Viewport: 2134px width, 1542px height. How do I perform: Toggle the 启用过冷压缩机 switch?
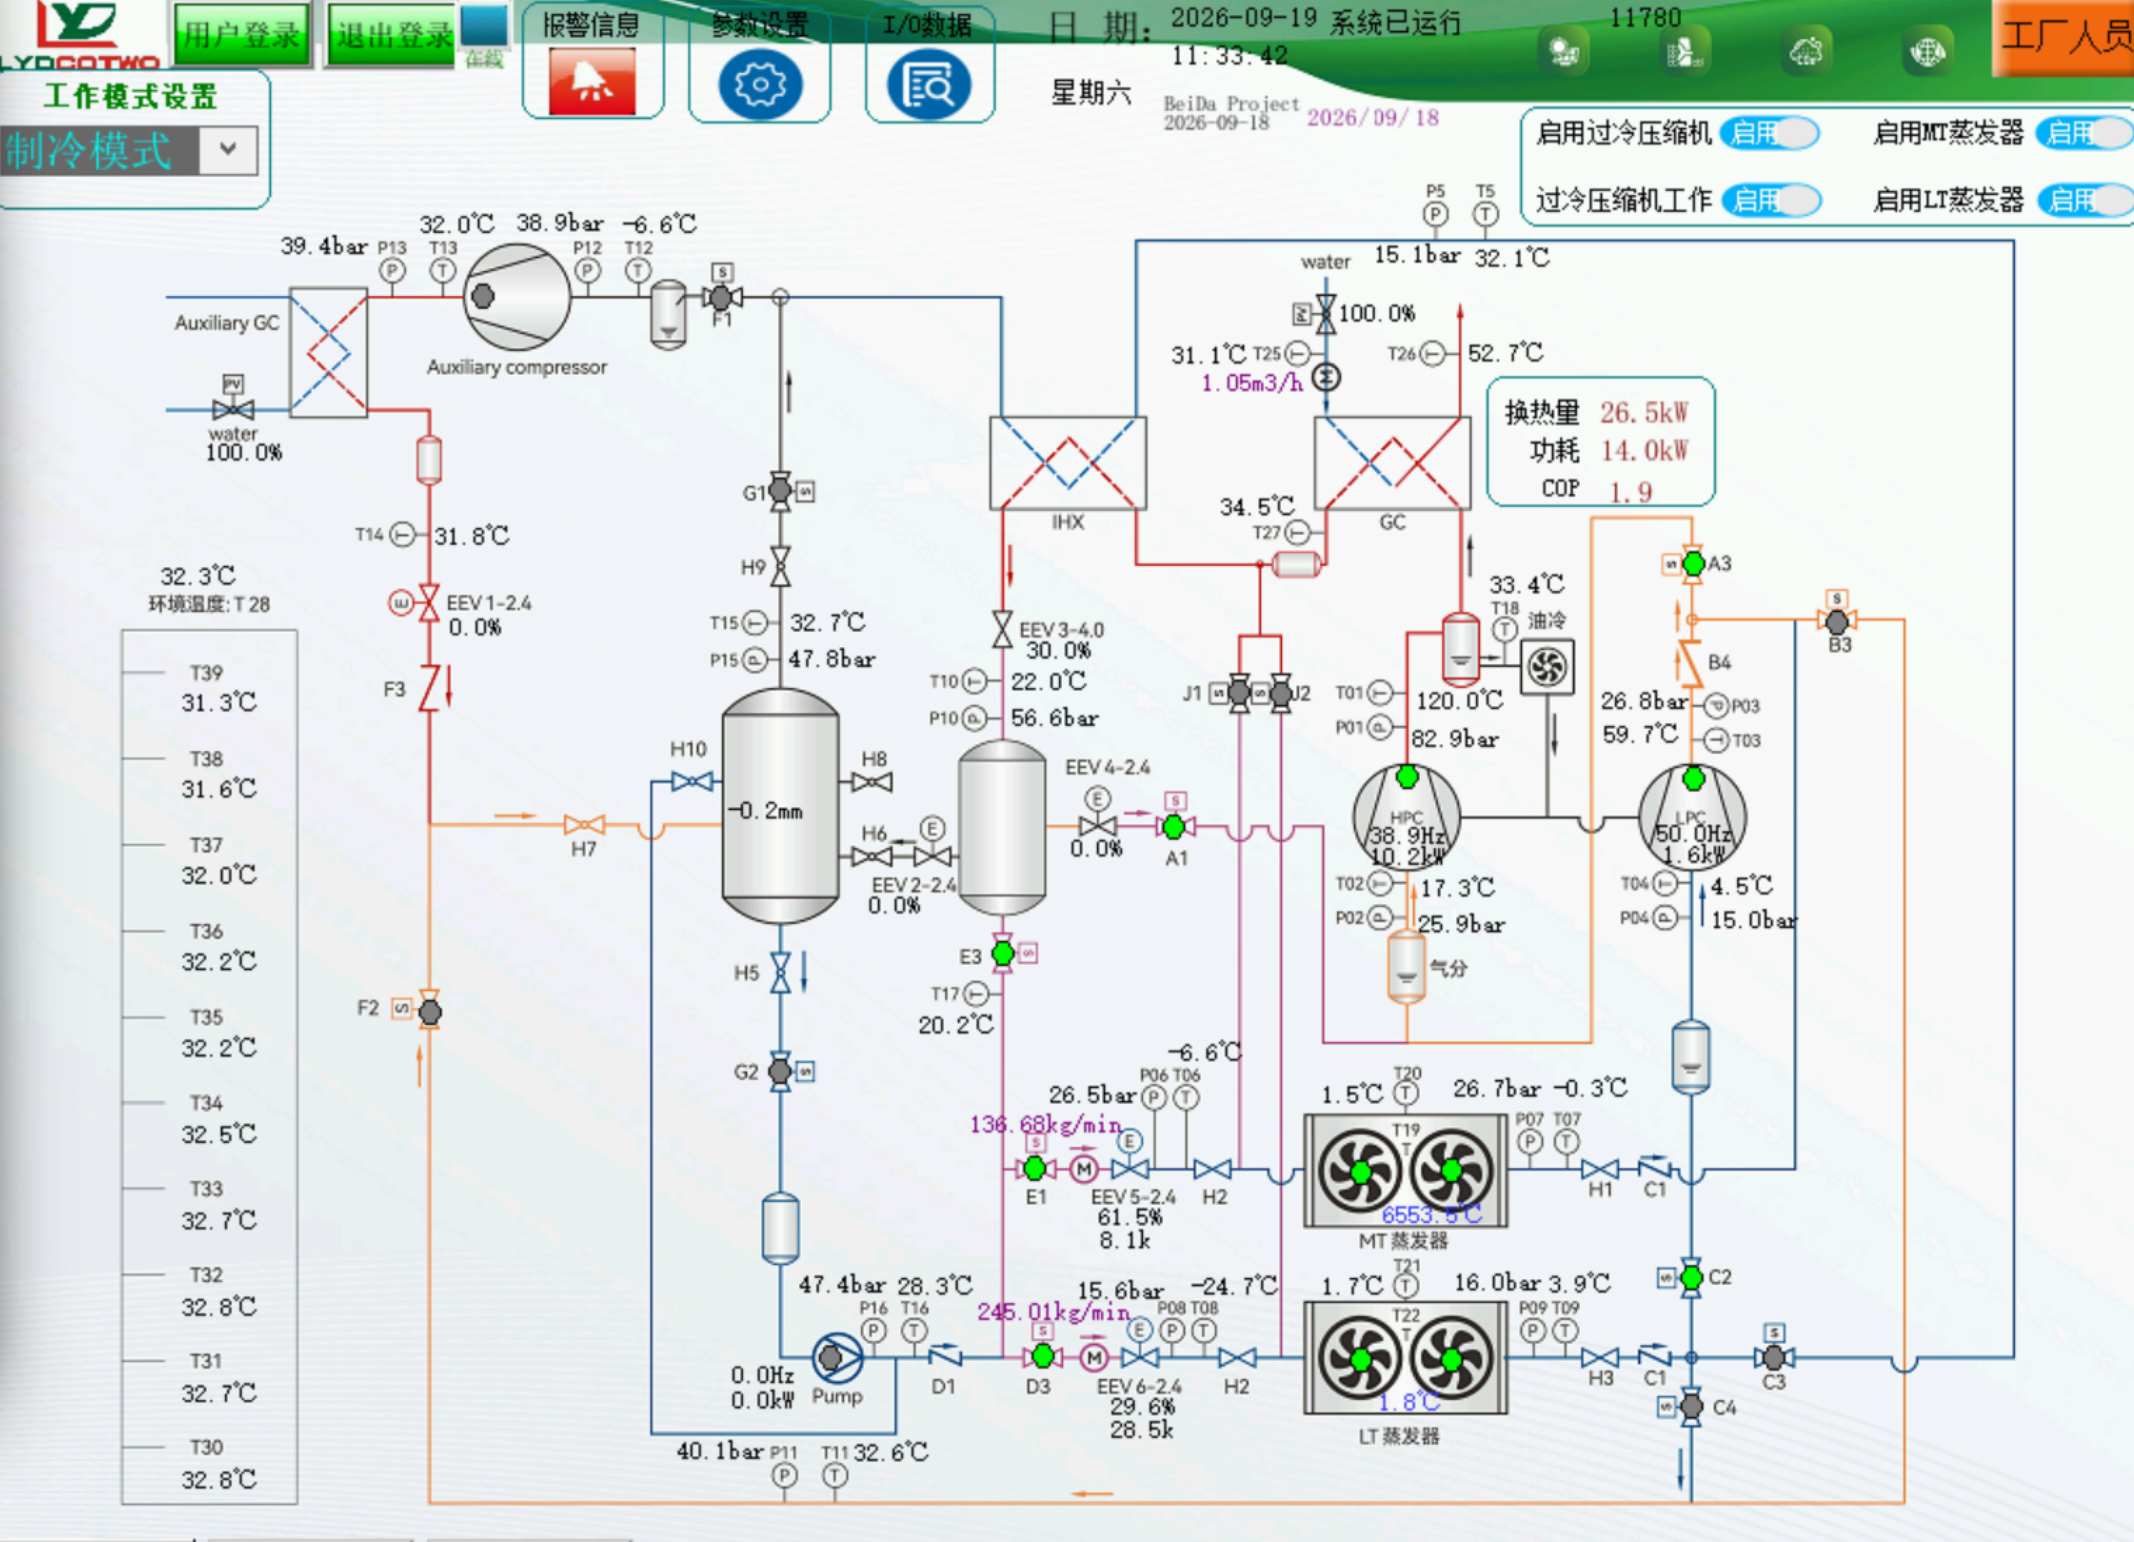coord(1769,133)
